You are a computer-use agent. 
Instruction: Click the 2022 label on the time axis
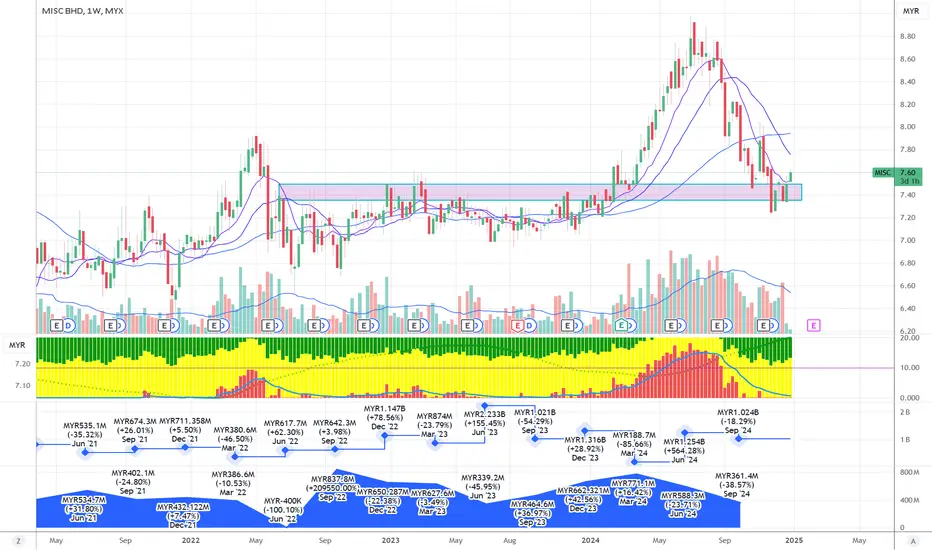[191, 540]
